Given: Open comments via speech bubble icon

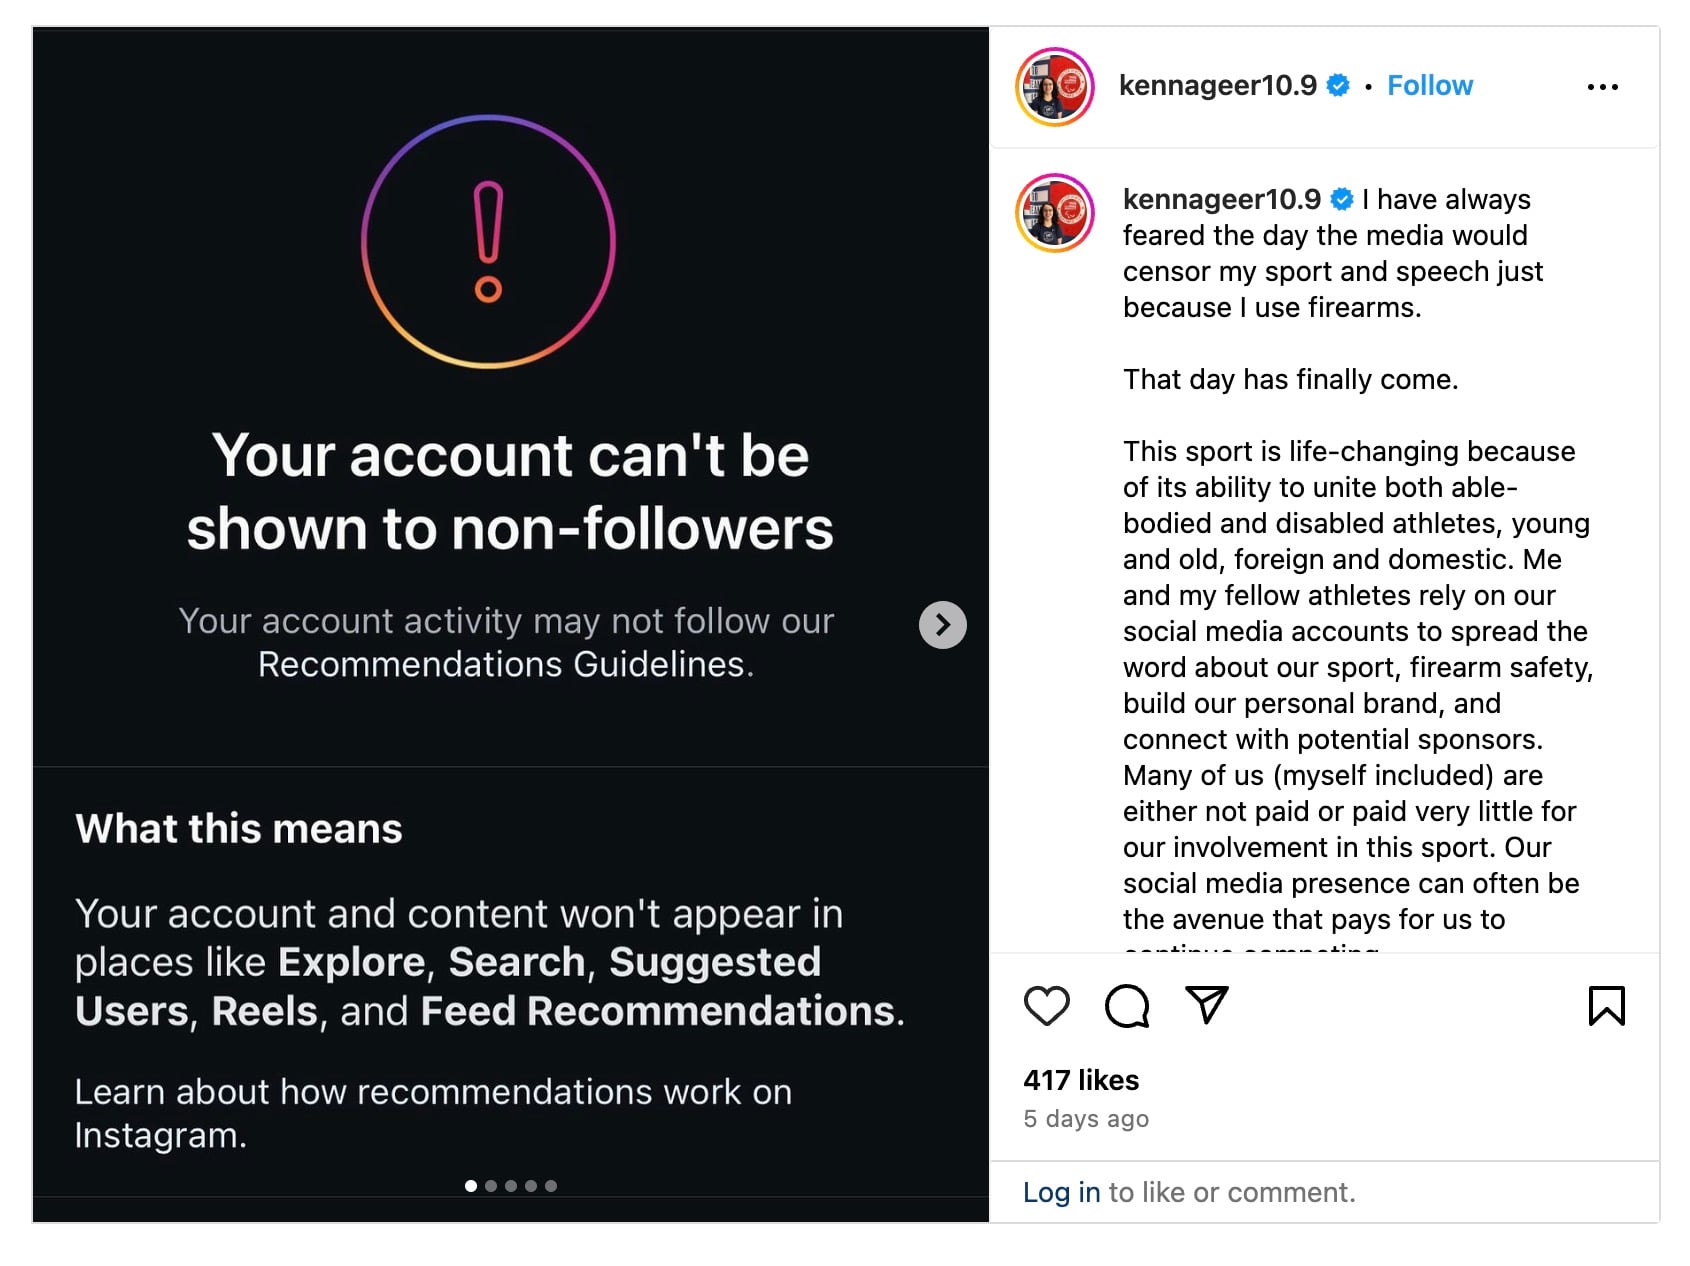Looking at the screenshot, I should point(1127,1005).
